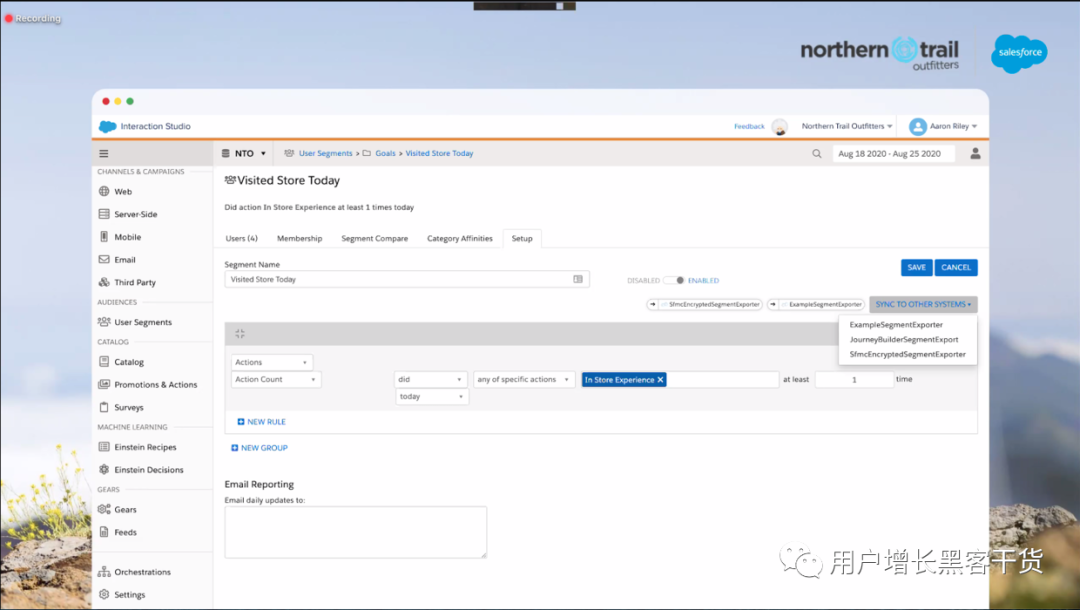Click the Catalog icon in sidebar
This screenshot has height=610, width=1080.
[x=104, y=361]
